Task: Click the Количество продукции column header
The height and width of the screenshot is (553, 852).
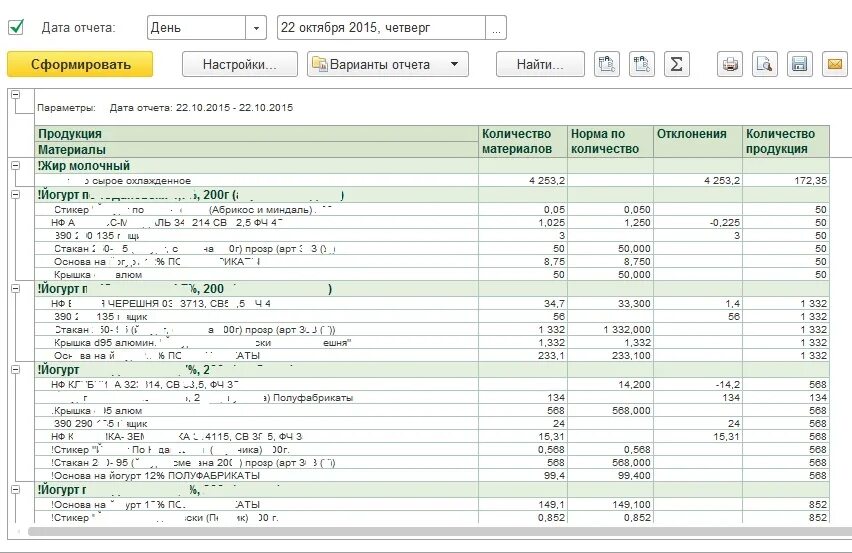Action: click(786, 141)
